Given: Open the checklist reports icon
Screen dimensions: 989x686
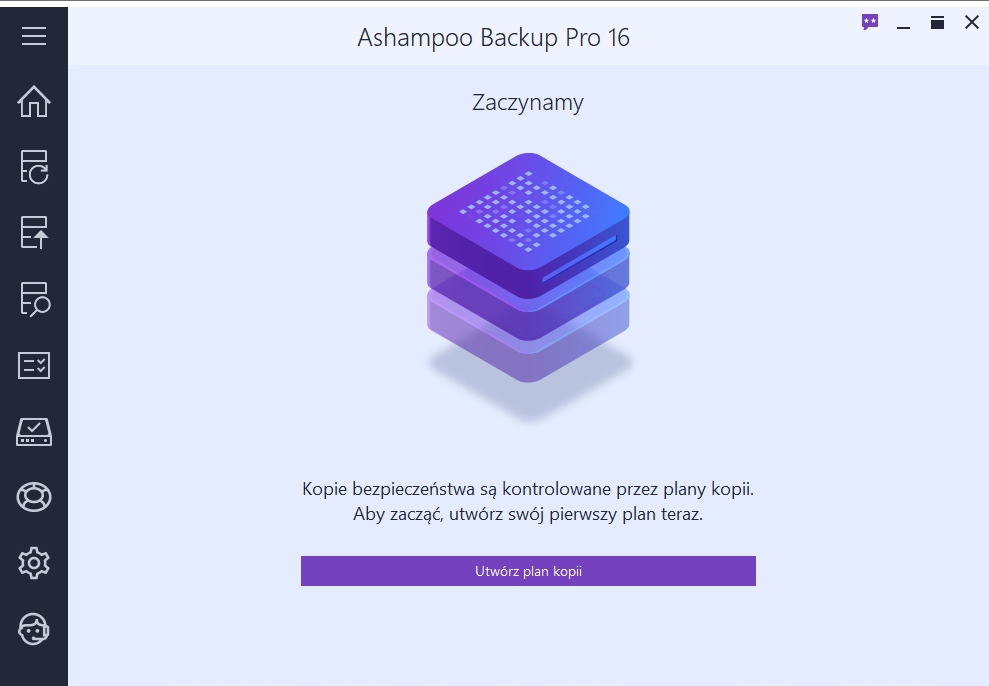Looking at the screenshot, I should tap(34, 365).
